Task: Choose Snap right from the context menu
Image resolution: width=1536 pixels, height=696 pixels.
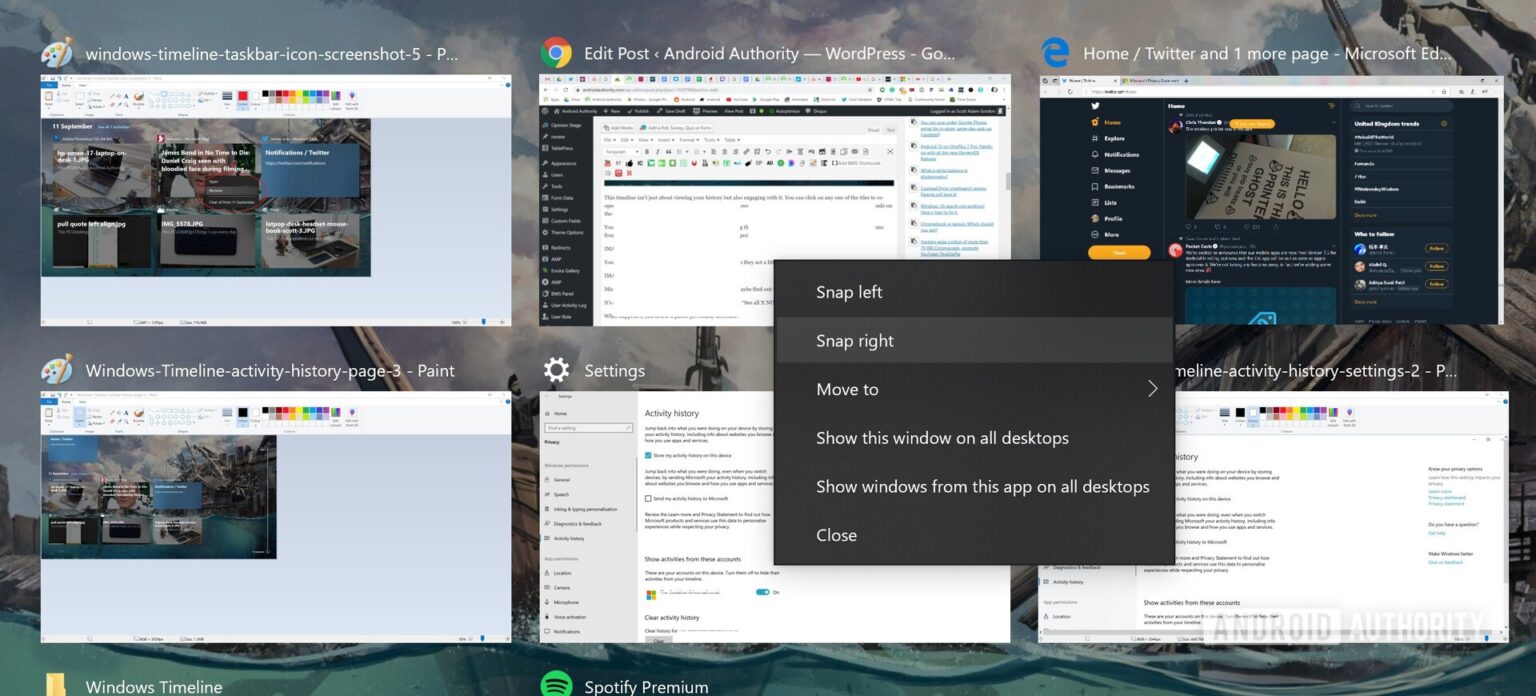Action: (x=855, y=340)
